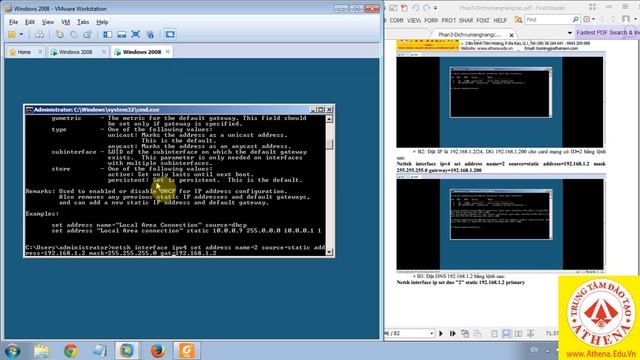The image size is (640, 360).
Task: Go to next page in Foxit
Action: coord(441,333)
